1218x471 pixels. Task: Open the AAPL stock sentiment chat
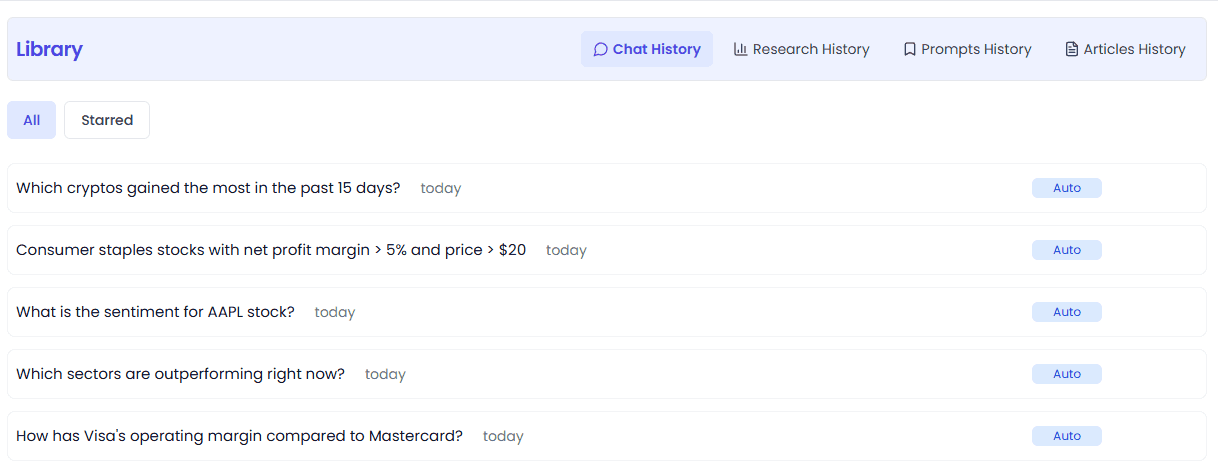click(x=607, y=312)
